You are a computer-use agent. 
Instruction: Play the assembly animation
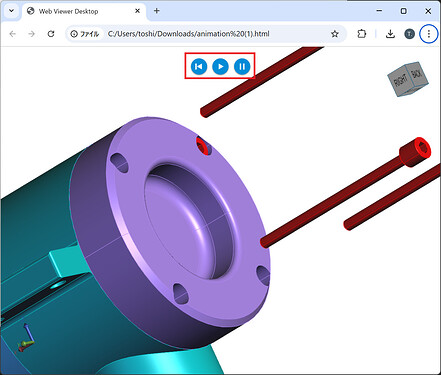[220, 66]
